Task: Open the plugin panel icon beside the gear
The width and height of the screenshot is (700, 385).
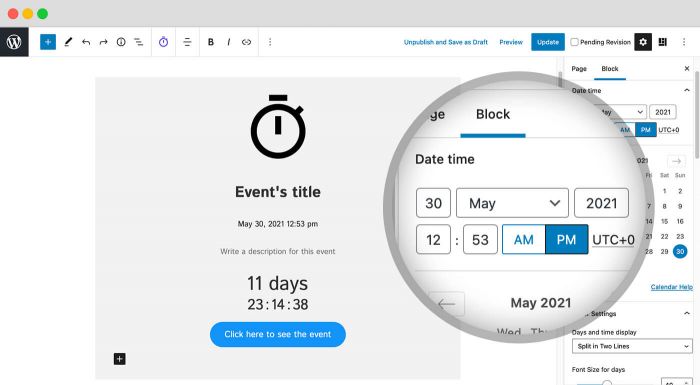Action: coord(662,42)
